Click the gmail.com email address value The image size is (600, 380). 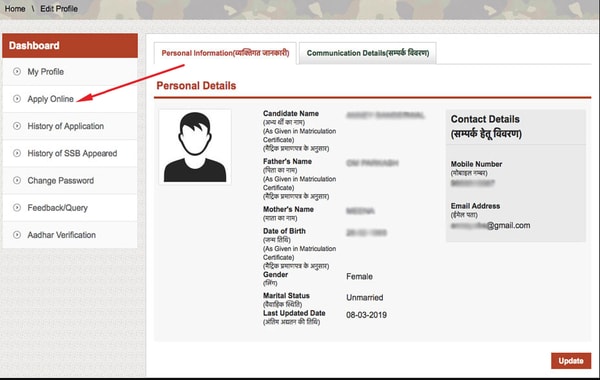click(491, 225)
